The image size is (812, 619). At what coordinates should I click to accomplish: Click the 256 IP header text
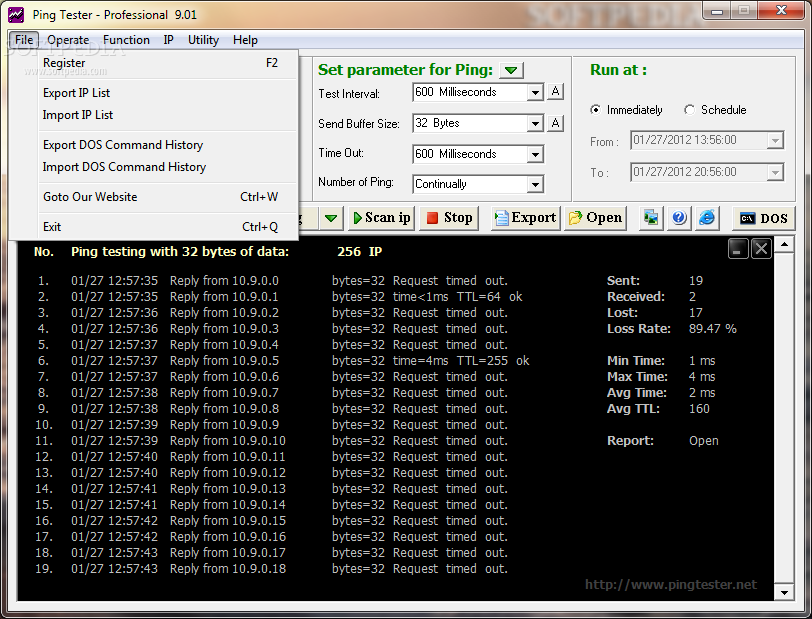pyautogui.click(x=360, y=252)
